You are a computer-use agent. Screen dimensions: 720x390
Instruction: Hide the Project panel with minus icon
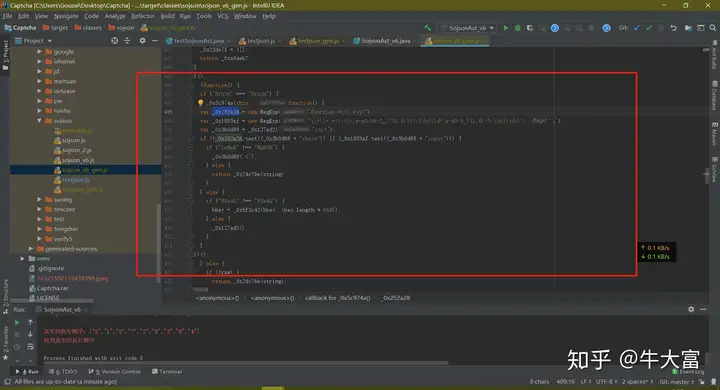click(155, 40)
